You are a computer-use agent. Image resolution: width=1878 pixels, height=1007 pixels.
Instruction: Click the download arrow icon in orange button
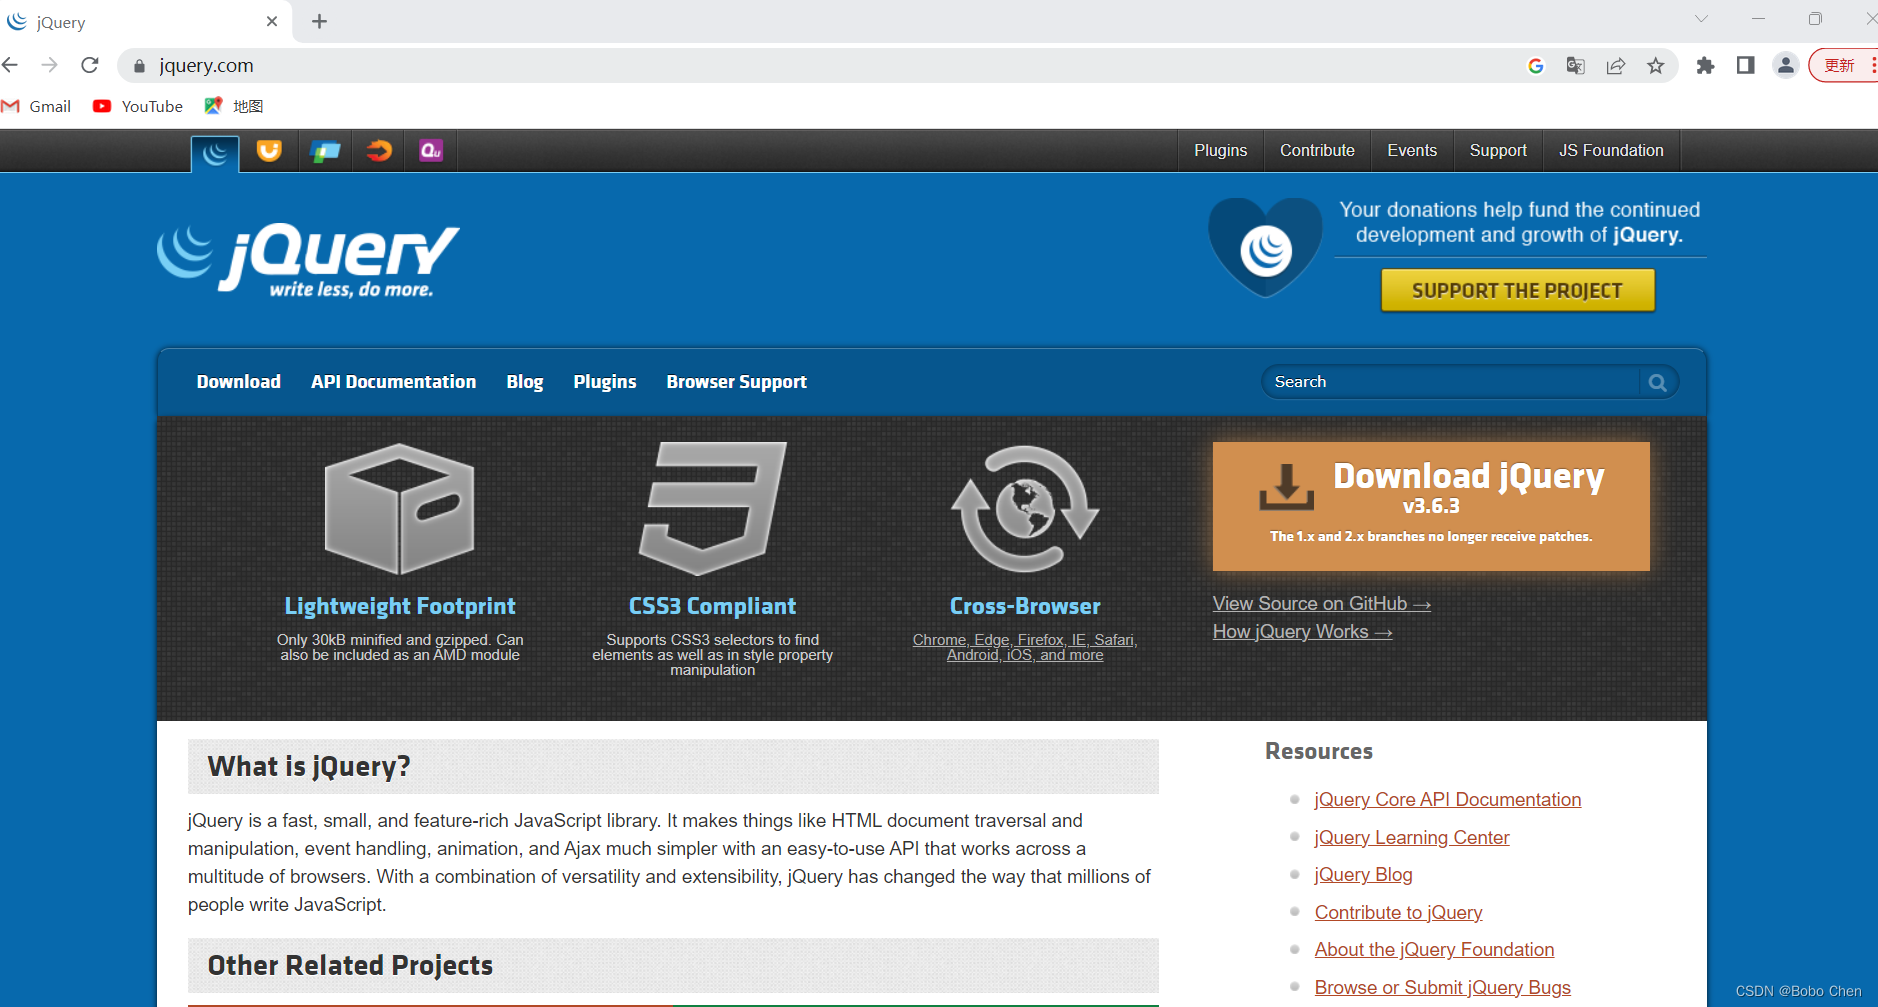(1286, 487)
